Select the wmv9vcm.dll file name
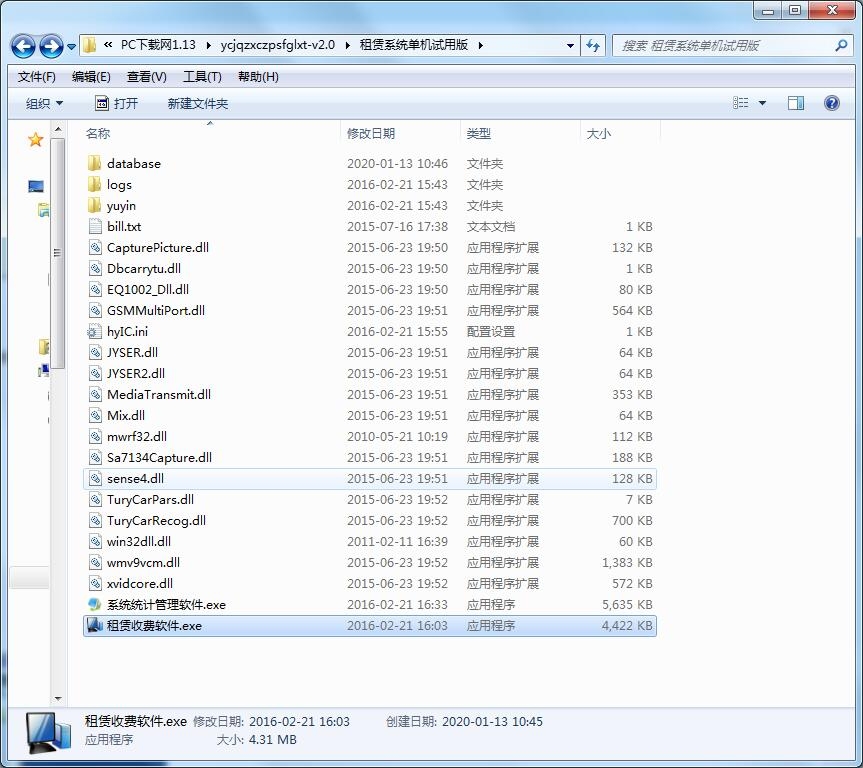 tap(143, 562)
